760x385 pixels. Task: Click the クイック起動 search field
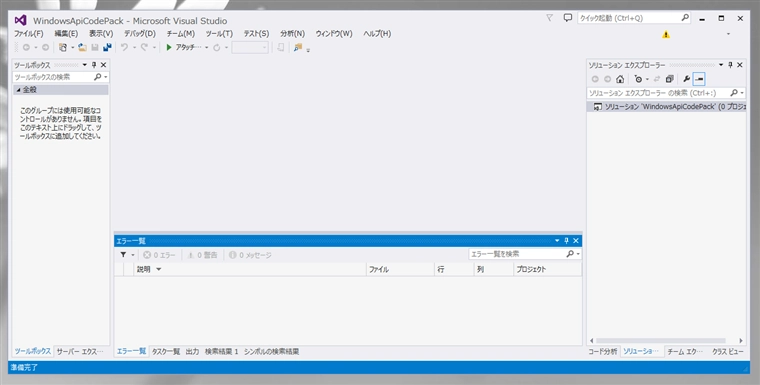[x=634, y=18]
